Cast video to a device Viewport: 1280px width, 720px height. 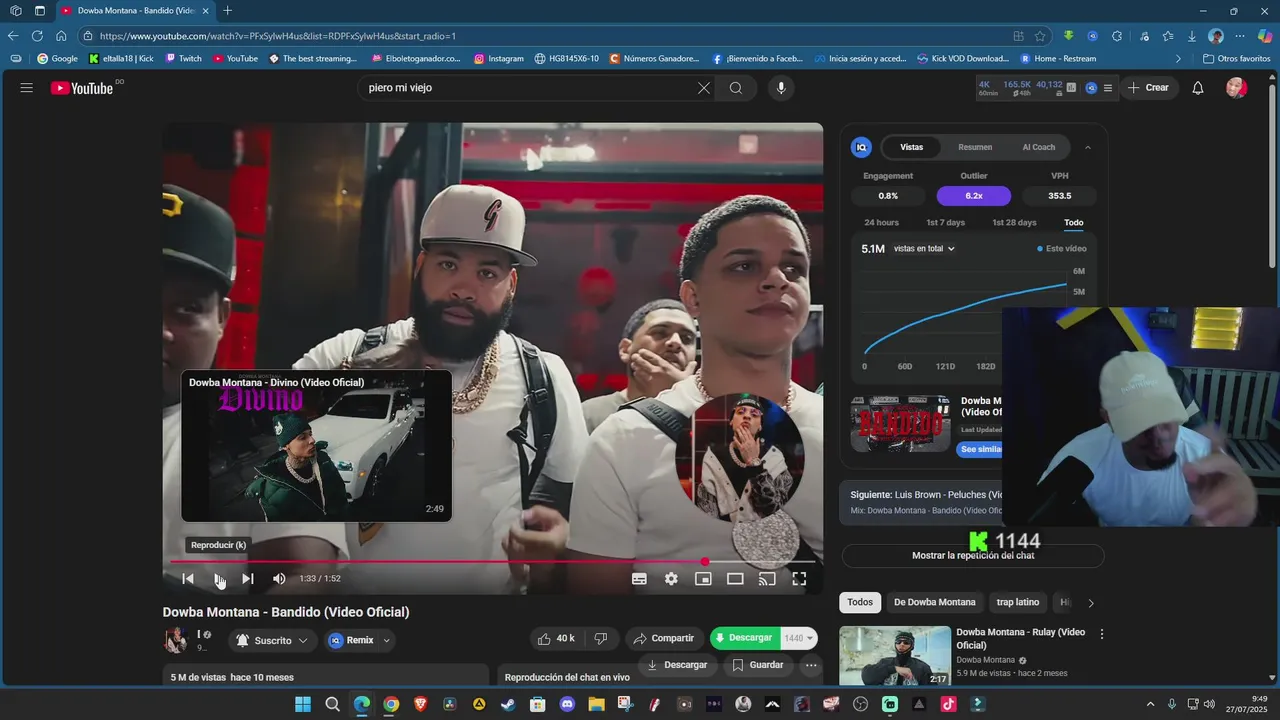click(767, 579)
